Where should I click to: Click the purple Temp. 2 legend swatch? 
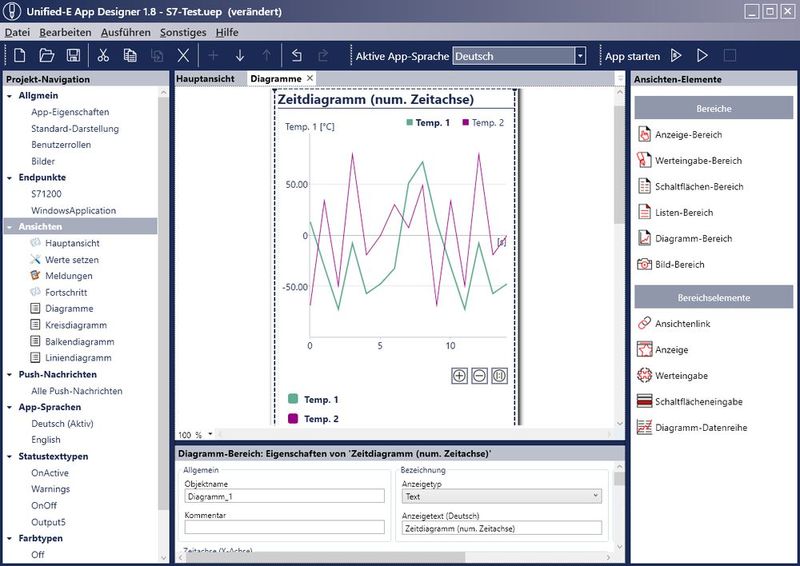click(293, 419)
